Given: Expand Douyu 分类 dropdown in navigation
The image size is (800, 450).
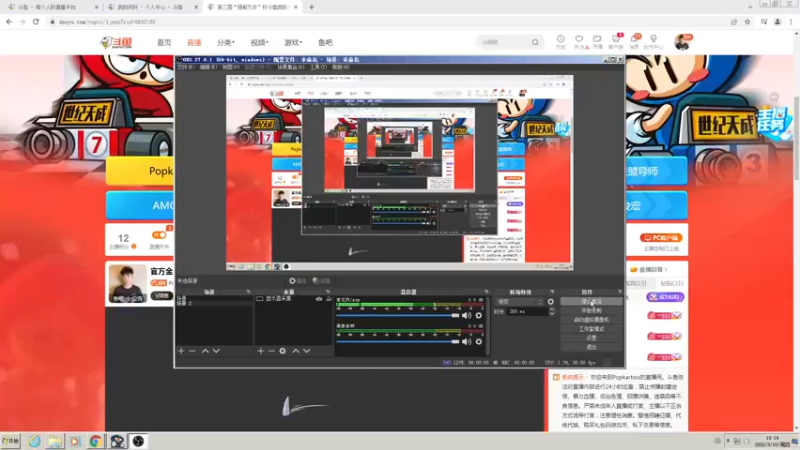Looking at the screenshot, I should [226, 42].
